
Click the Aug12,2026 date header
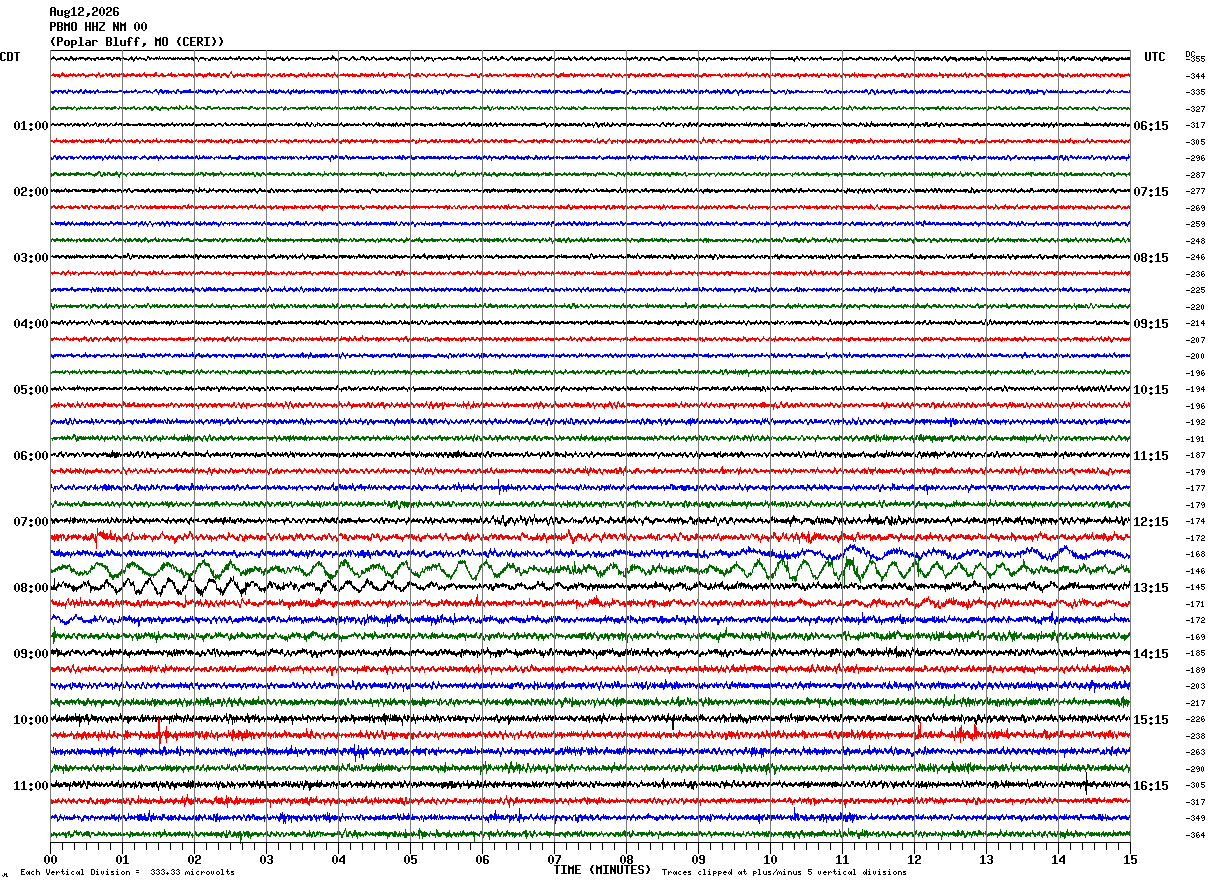pos(84,12)
